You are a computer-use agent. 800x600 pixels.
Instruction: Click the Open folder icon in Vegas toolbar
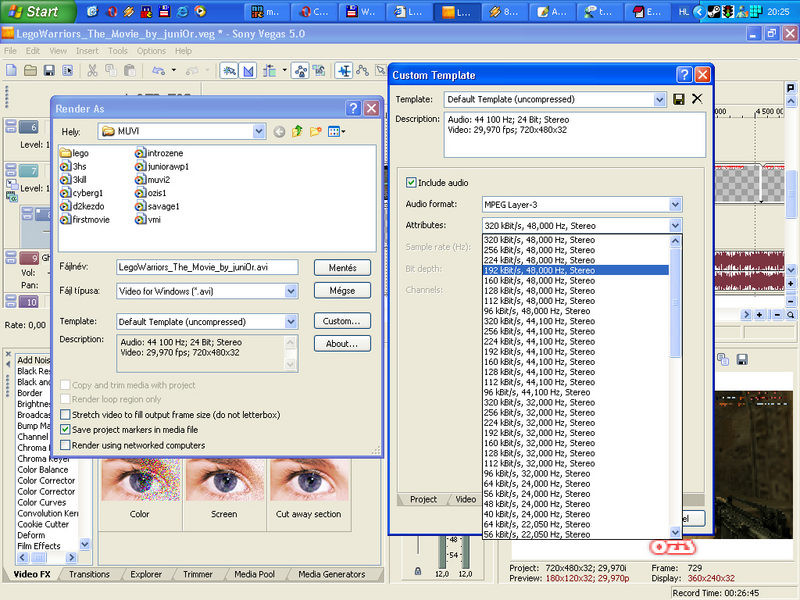(x=30, y=70)
